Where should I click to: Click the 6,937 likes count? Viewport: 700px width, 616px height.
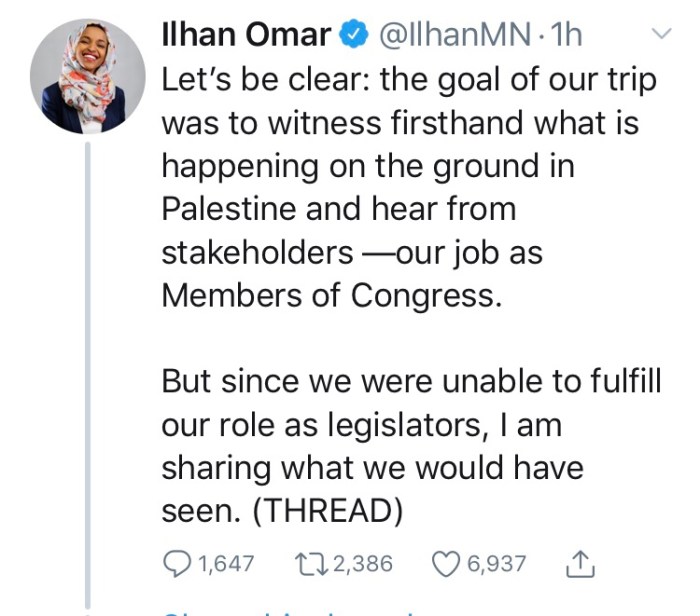(497, 565)
